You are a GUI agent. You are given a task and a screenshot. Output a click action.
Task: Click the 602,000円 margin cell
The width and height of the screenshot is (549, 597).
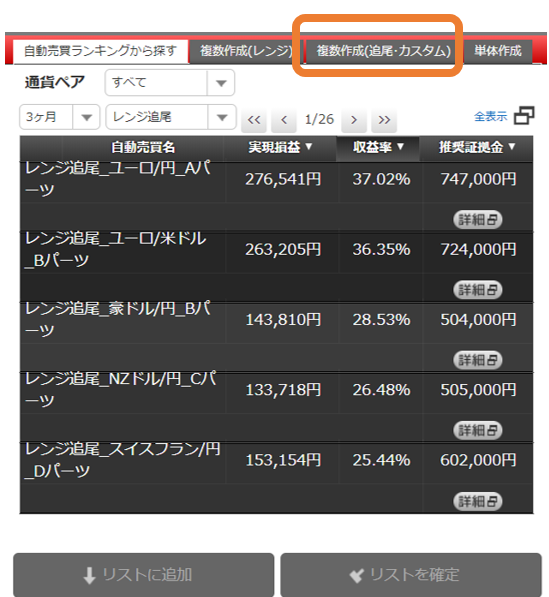[x=479, y=460]
